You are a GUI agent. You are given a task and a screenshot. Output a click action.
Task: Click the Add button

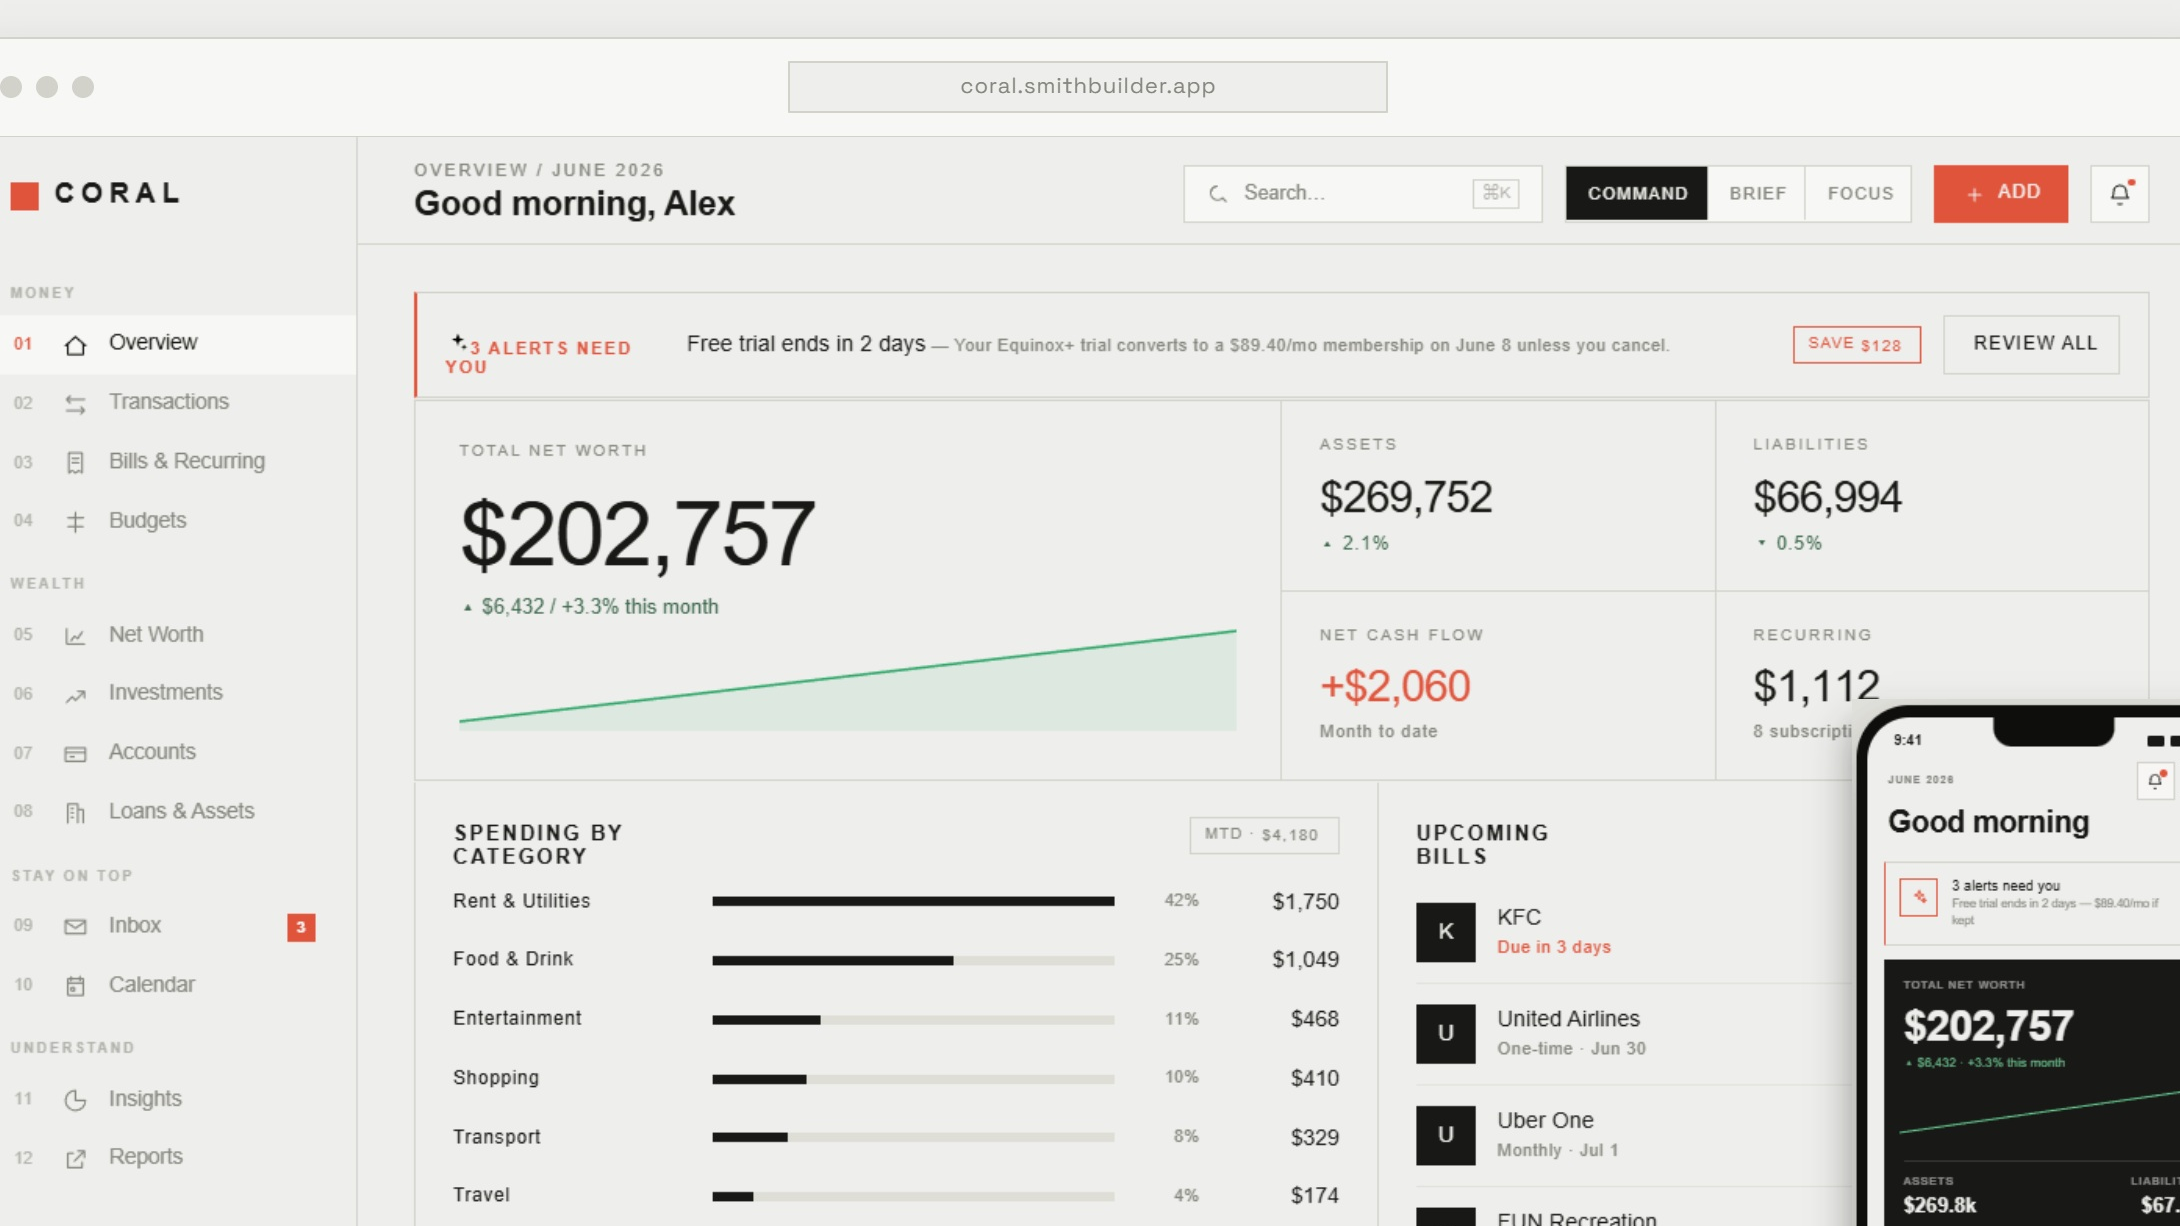click(x=2000, y=193)
